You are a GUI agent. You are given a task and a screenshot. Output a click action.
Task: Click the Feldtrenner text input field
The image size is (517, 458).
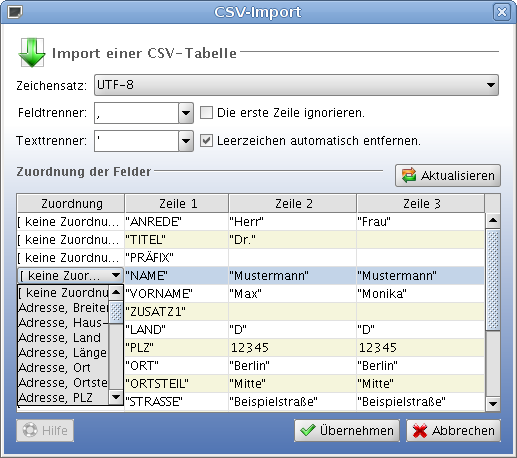pos(137,113)
